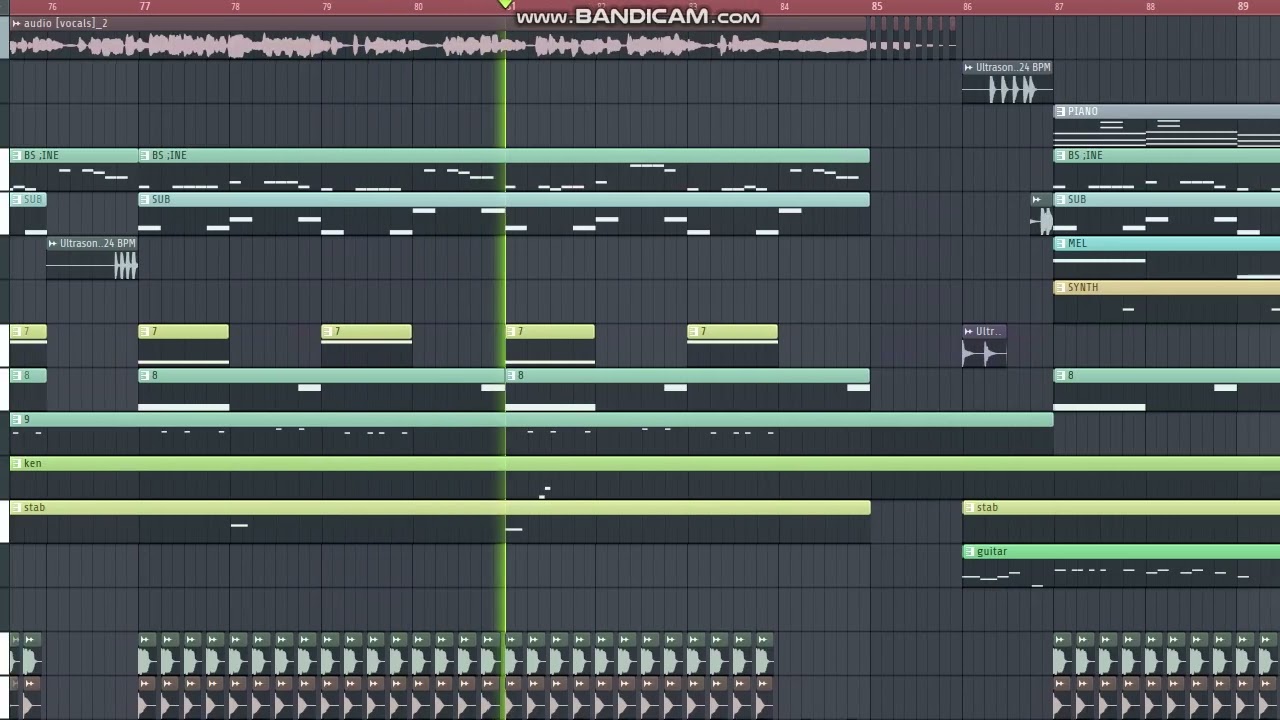The height and width of the screenshot is (720, 1280).
Task: Select pattern 7 clip label at the playhead
Action: point(520,331)
